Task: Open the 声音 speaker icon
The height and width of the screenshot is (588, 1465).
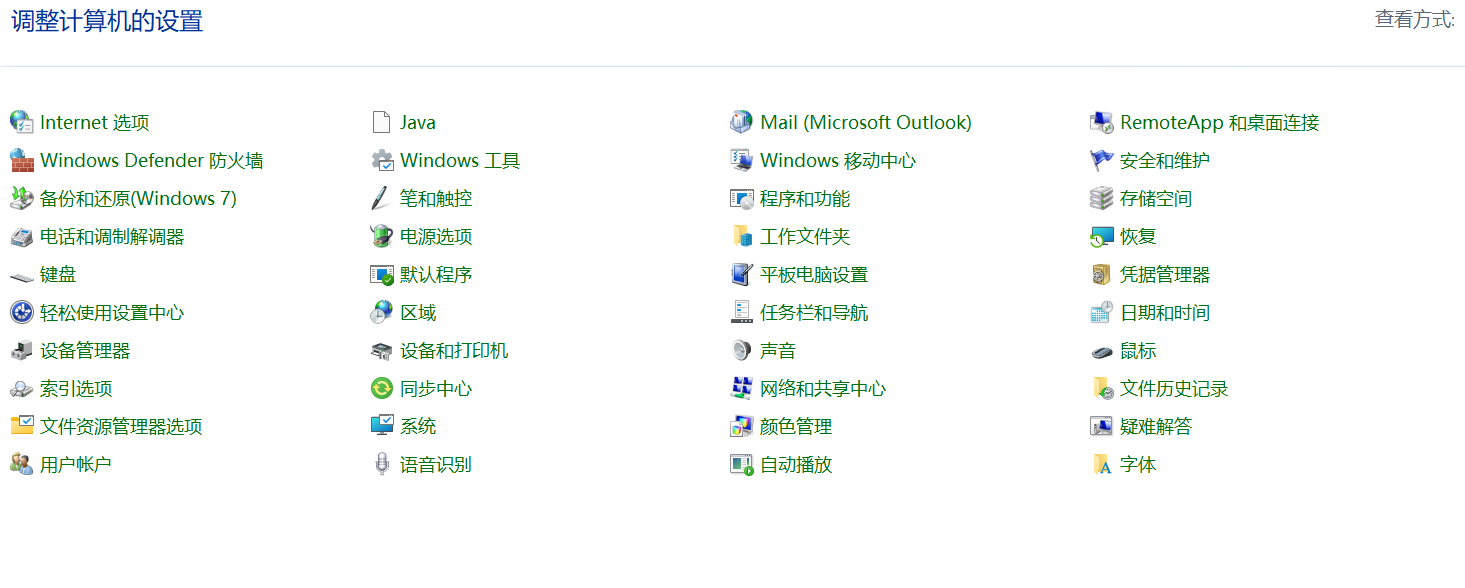Action: tap(742, 350)
